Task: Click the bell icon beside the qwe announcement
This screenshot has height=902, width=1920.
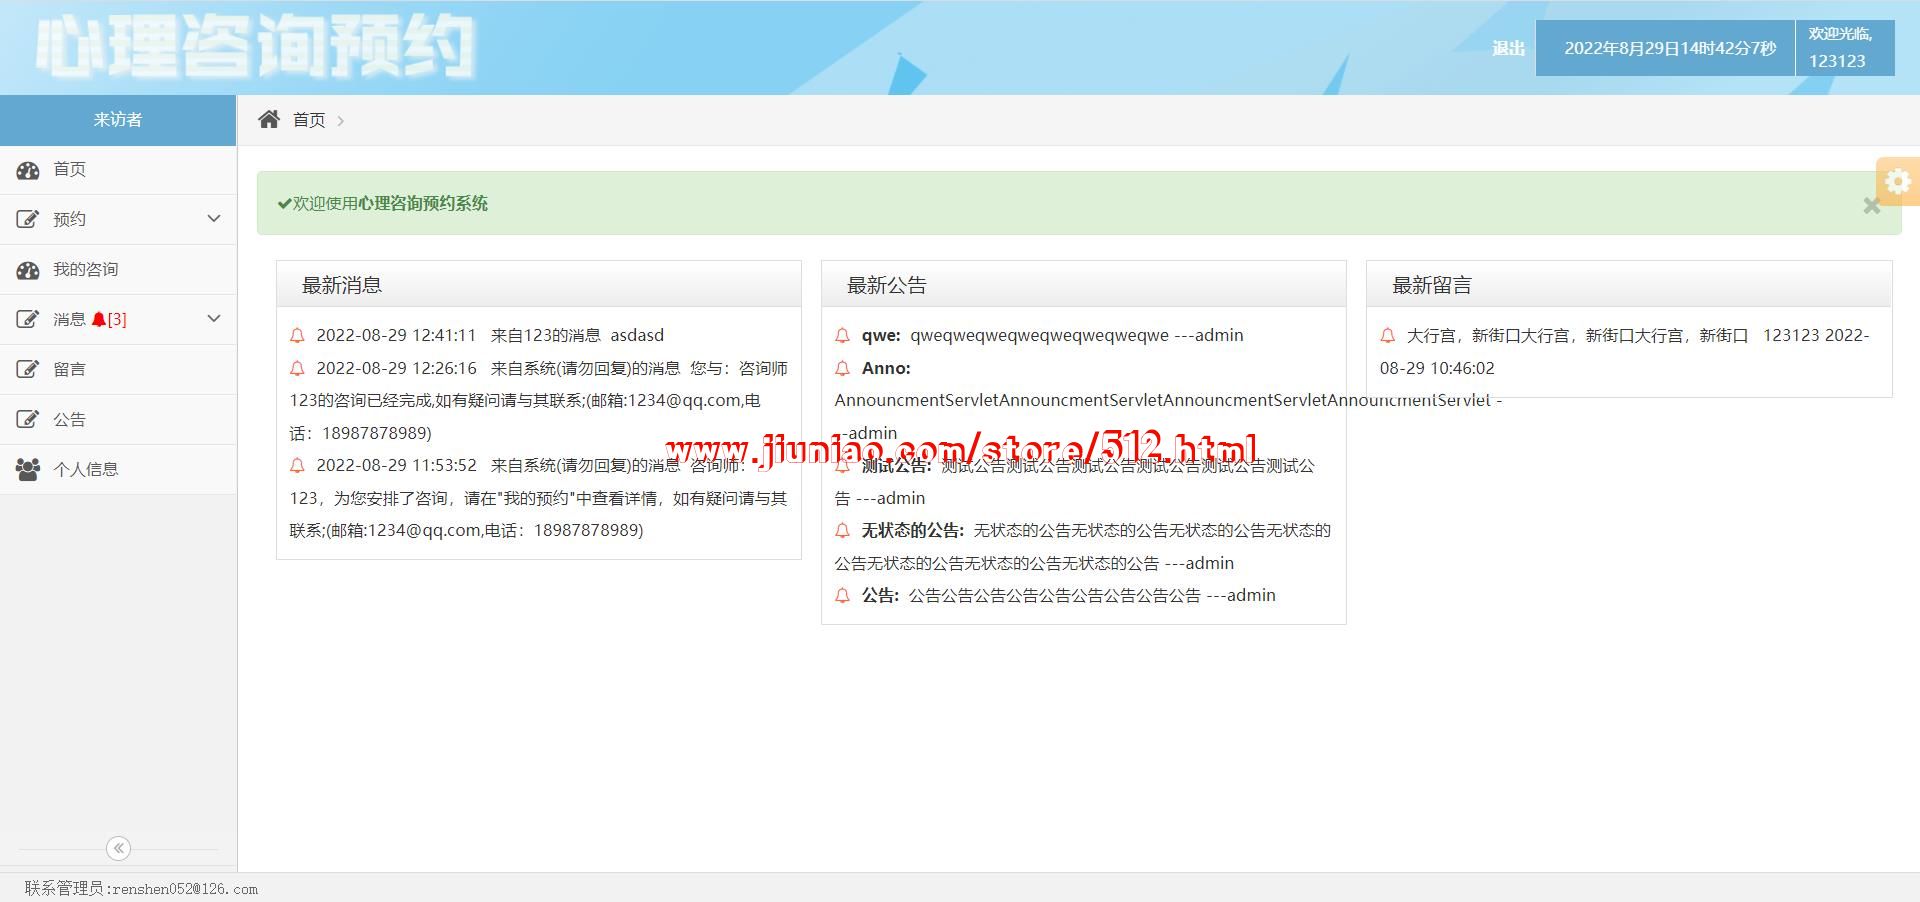Action: pos(842,336)
